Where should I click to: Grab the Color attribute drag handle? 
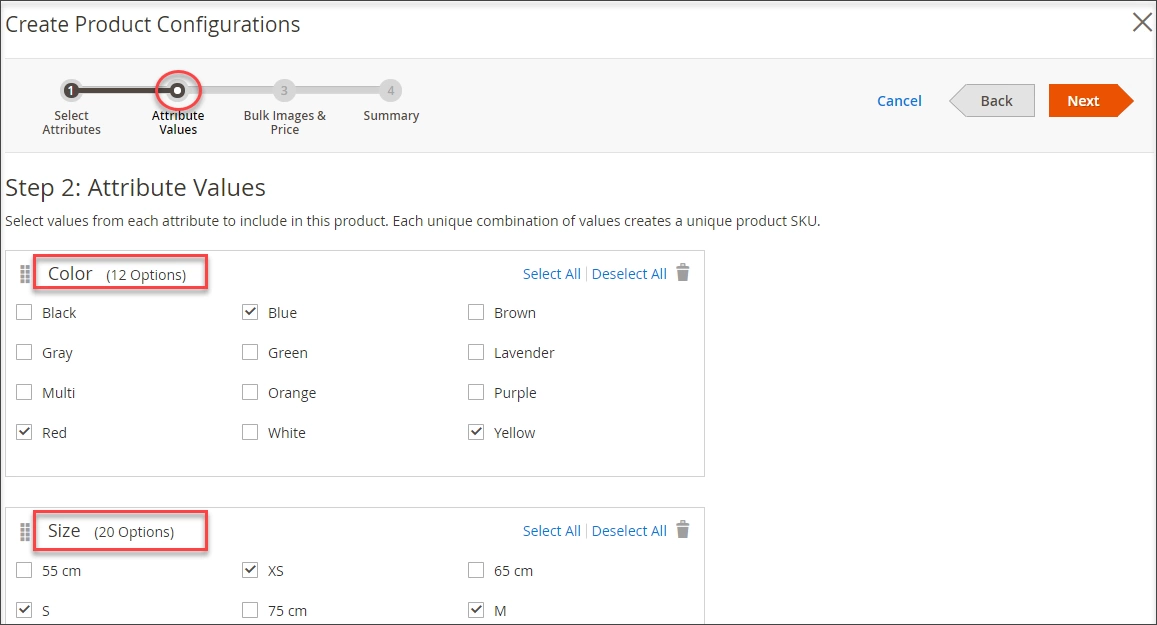pos(24,274)
